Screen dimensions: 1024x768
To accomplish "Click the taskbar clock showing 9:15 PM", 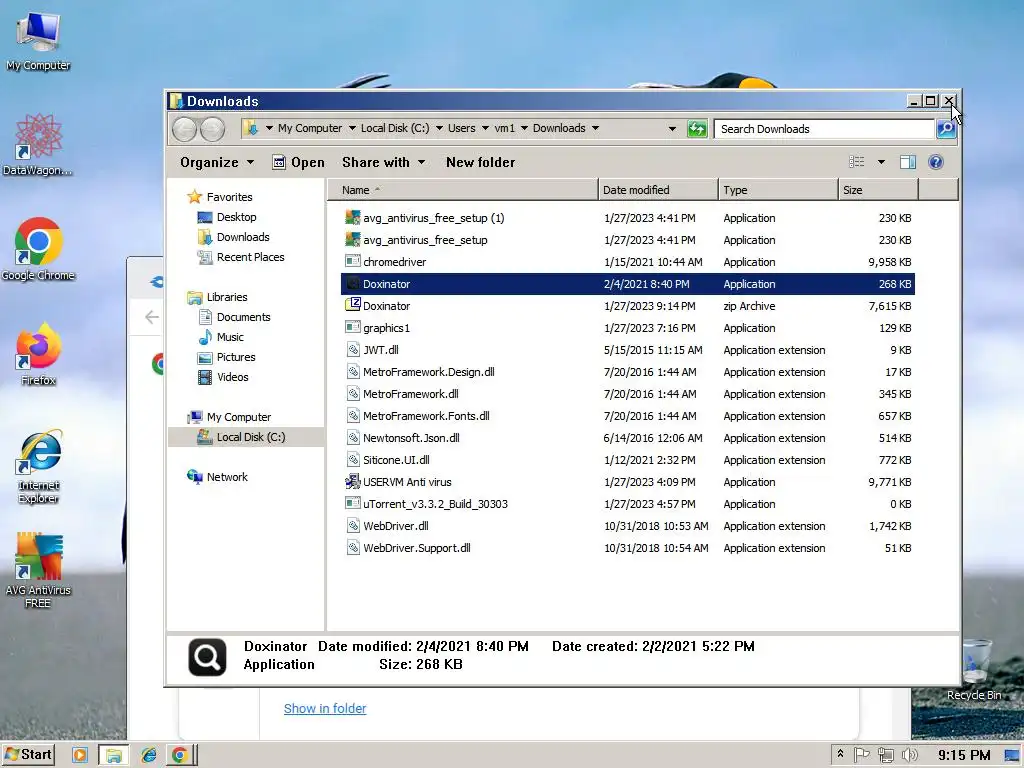I will [x=964, y=755].
